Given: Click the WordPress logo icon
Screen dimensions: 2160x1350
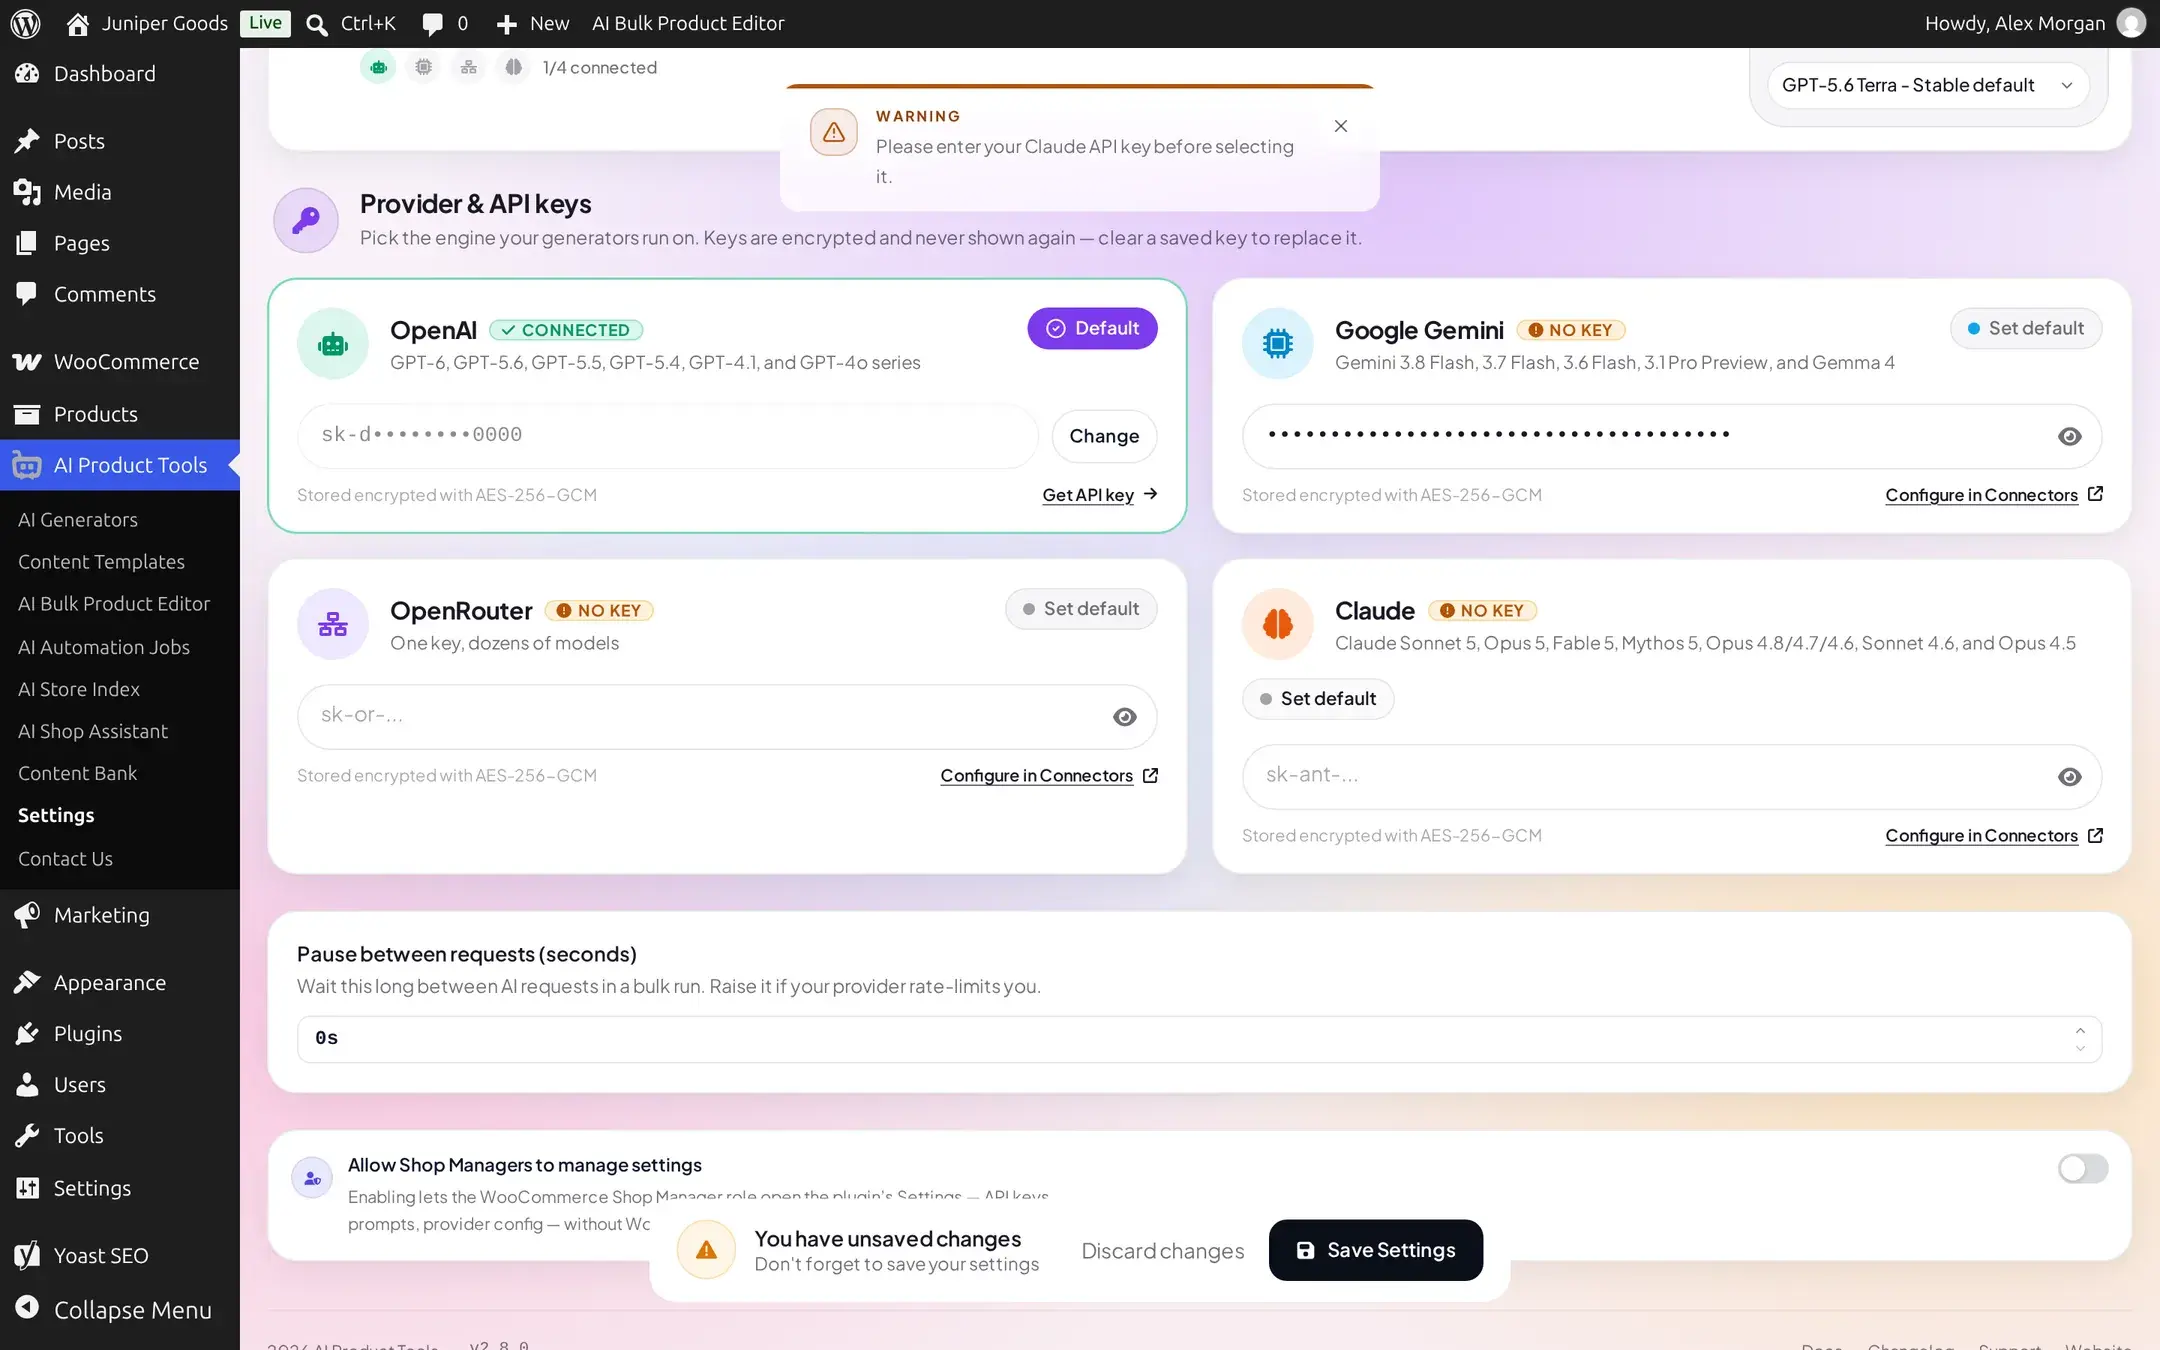Looking at the screenshot, I should (x=25, y=23).
